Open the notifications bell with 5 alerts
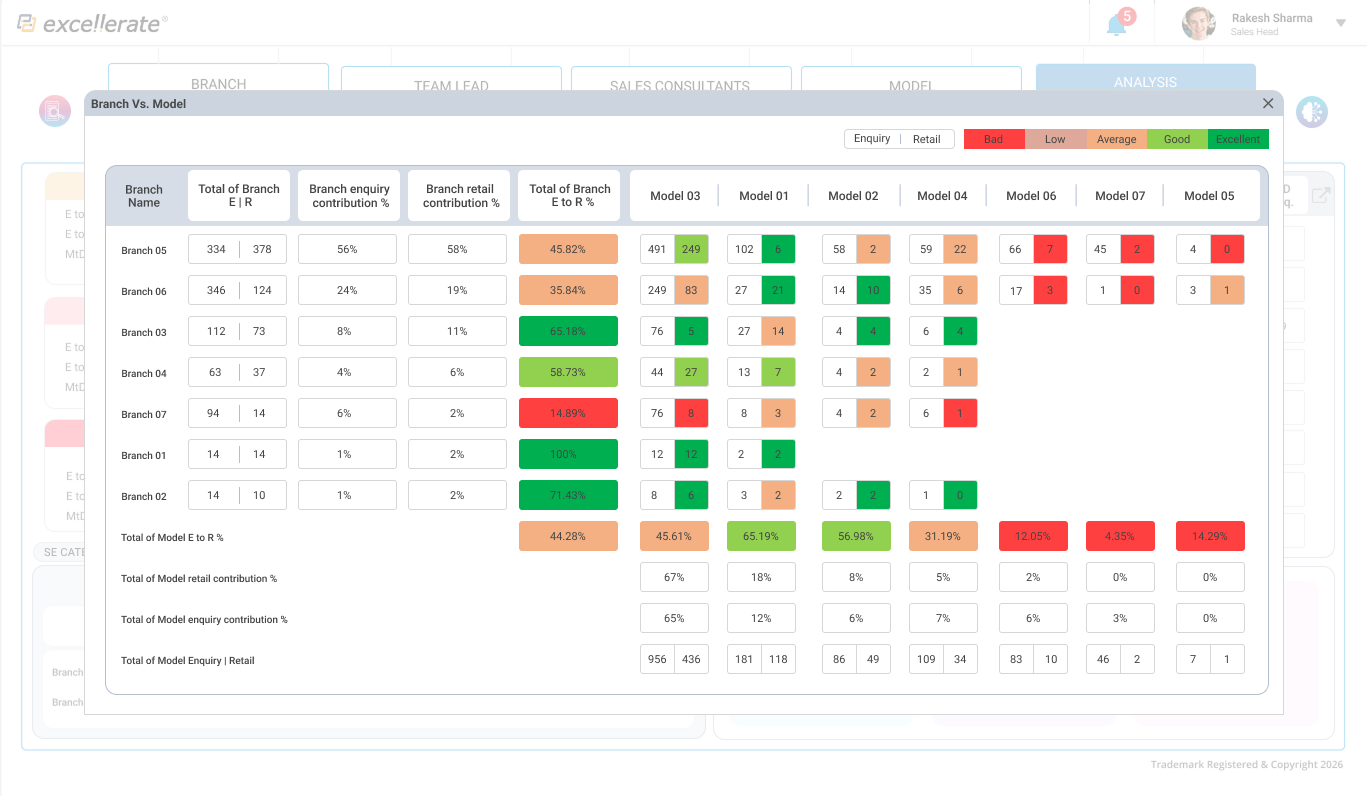The width and height of the screenshot is (1367, 800). pos(1117,25)
